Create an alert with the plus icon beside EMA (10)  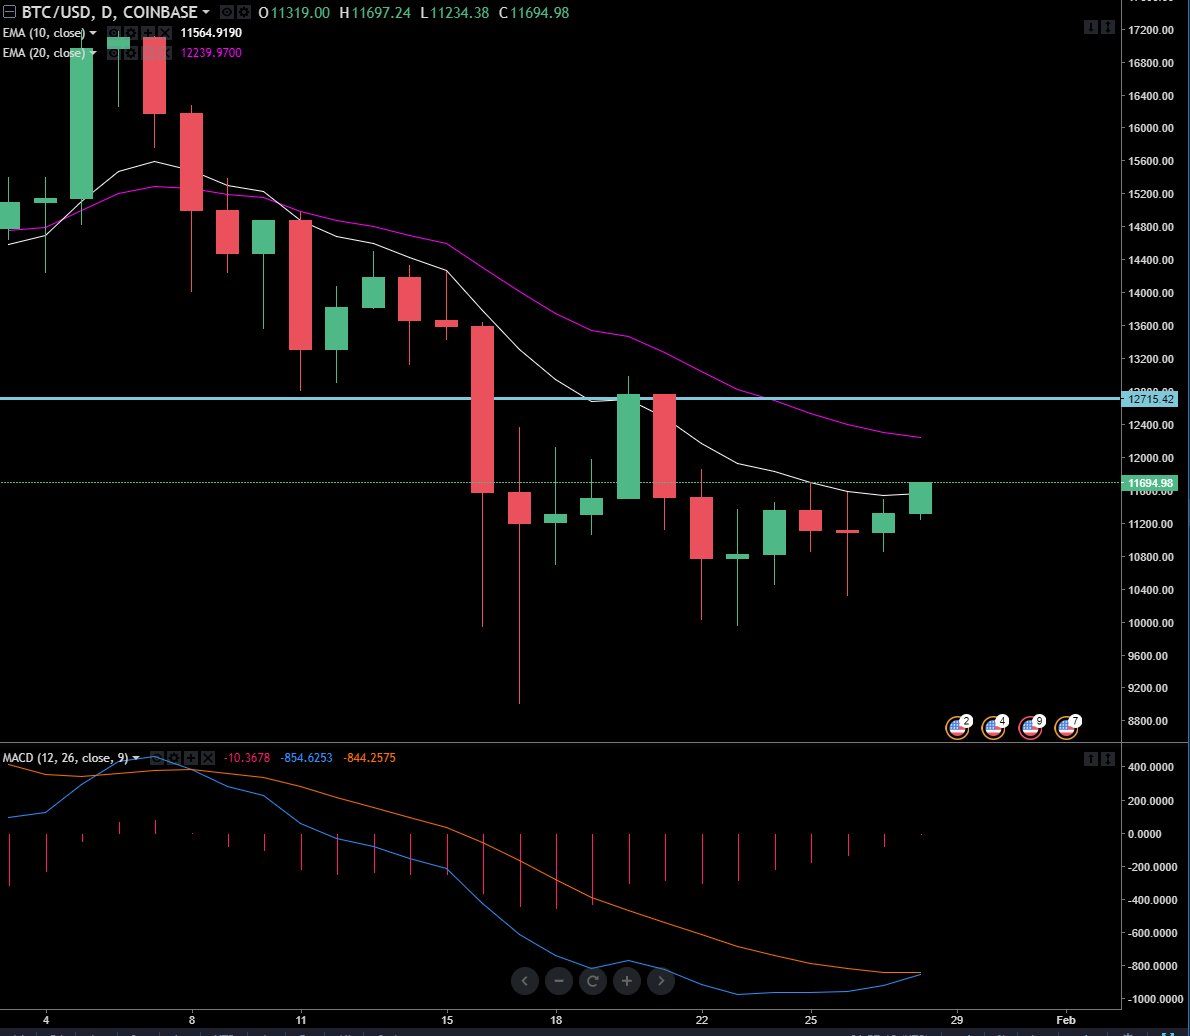(x=147, y=32)
